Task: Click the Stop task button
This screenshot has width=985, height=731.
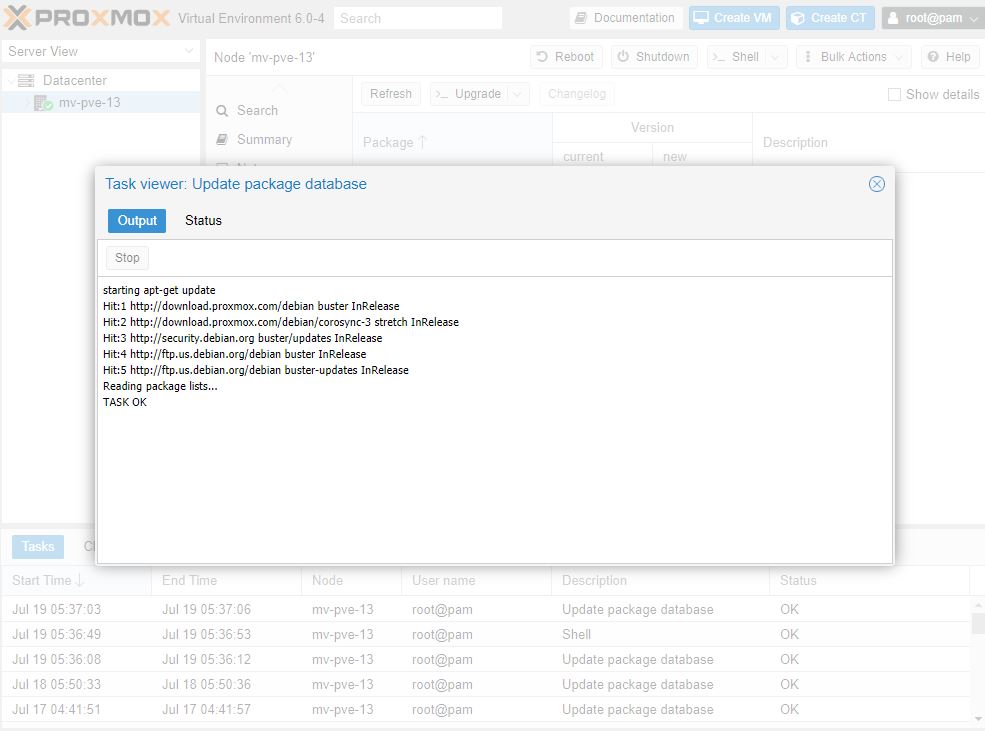Action: (127, 258)
